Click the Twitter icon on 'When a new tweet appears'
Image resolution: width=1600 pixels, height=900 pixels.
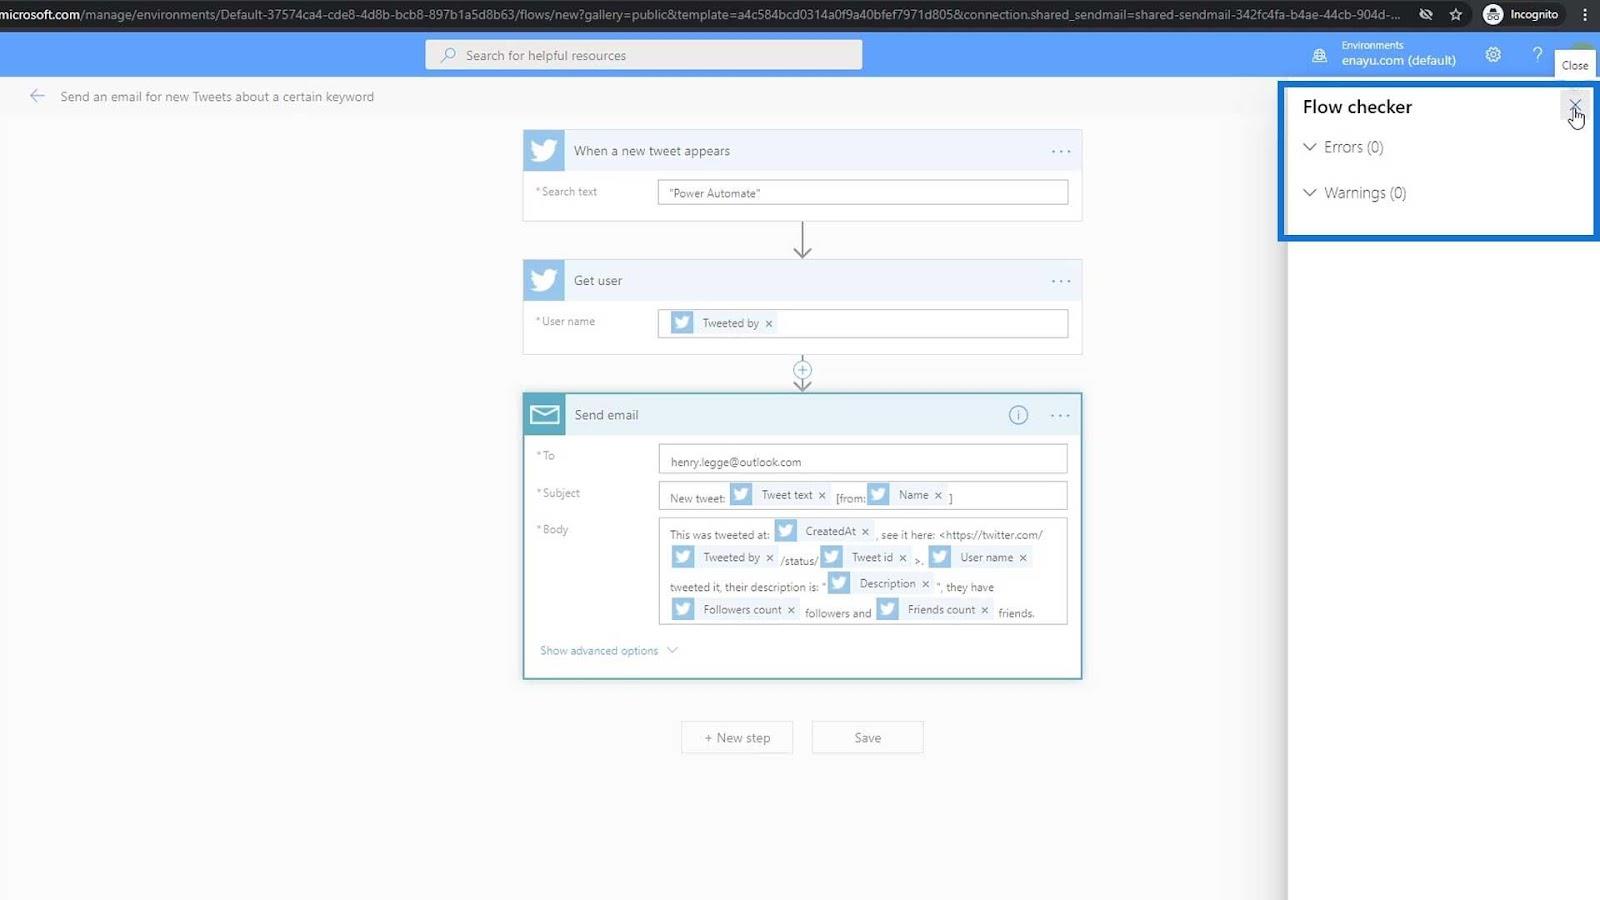pos(544,151)
